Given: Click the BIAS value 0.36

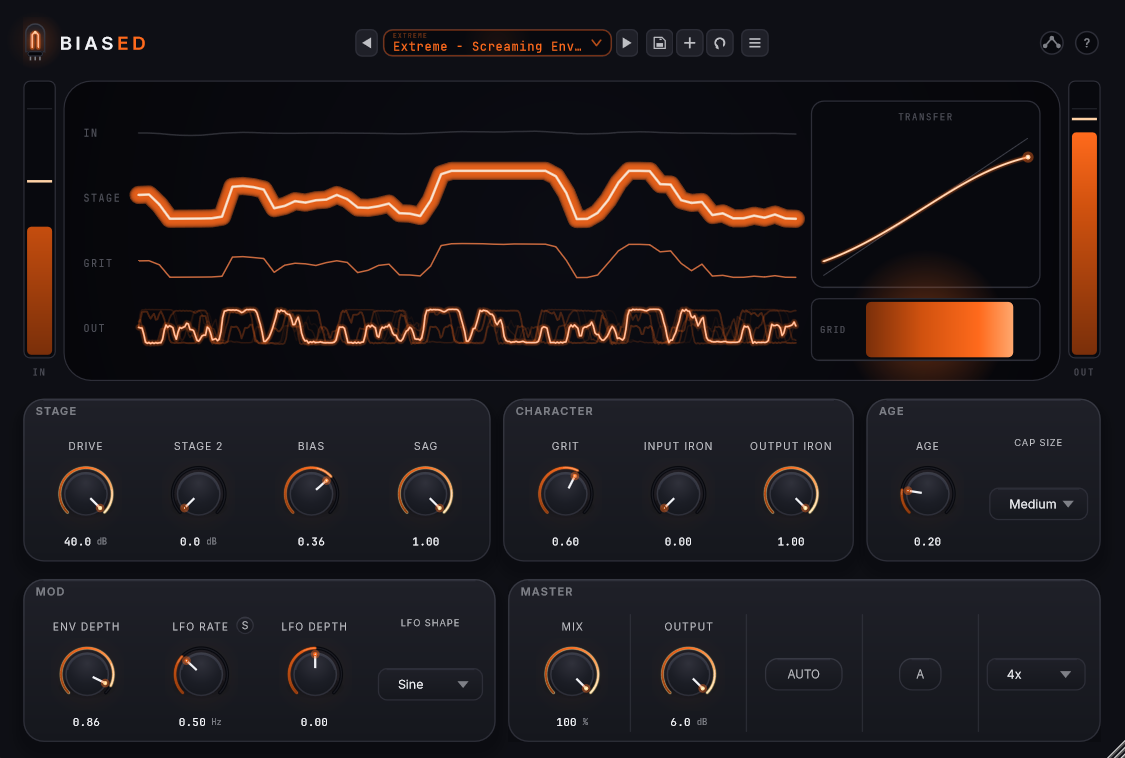Looking at the screenshot, I should click(311, 542).
